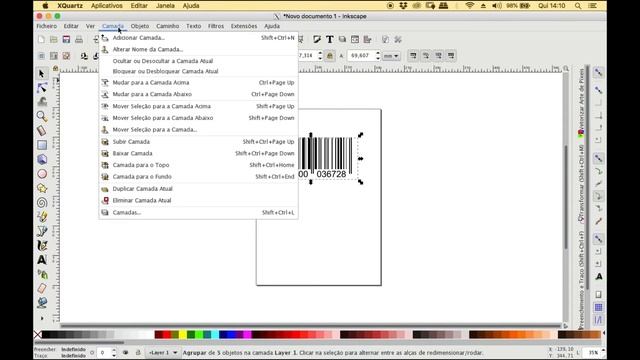Adjust the opacity value stepper
The image size is (640, 360).
tap(113, 352)
